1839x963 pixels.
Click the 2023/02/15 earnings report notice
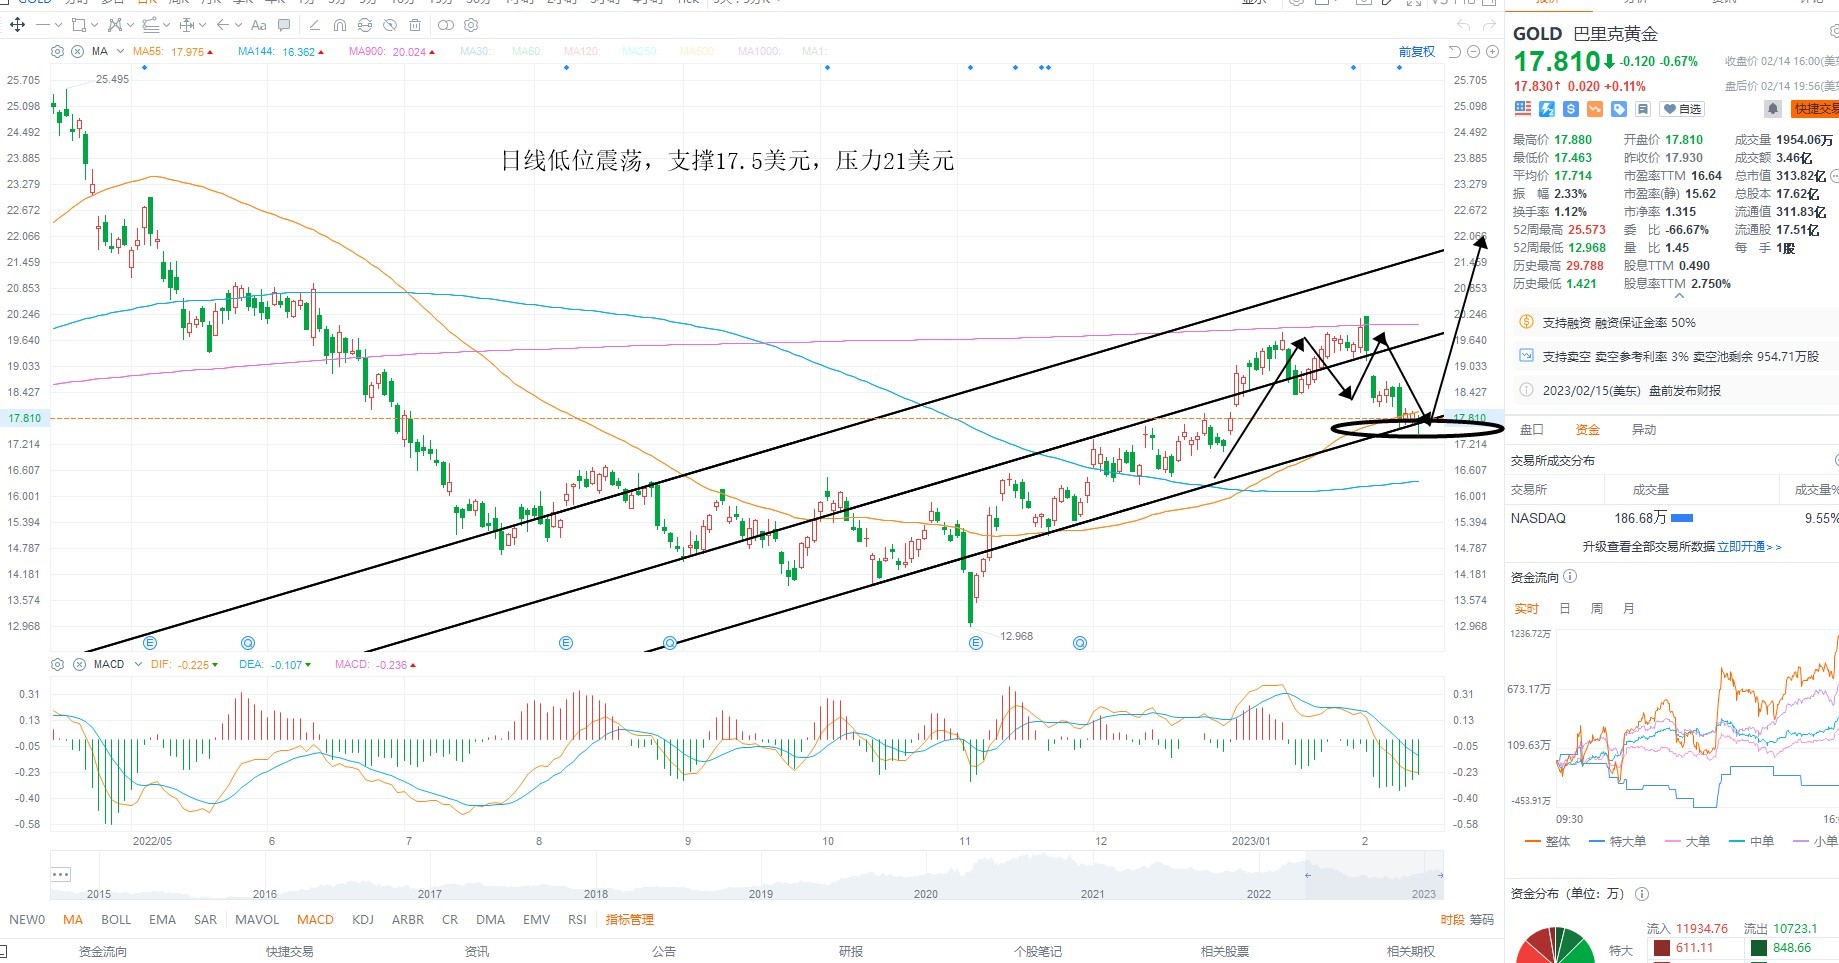point(1631,390)
